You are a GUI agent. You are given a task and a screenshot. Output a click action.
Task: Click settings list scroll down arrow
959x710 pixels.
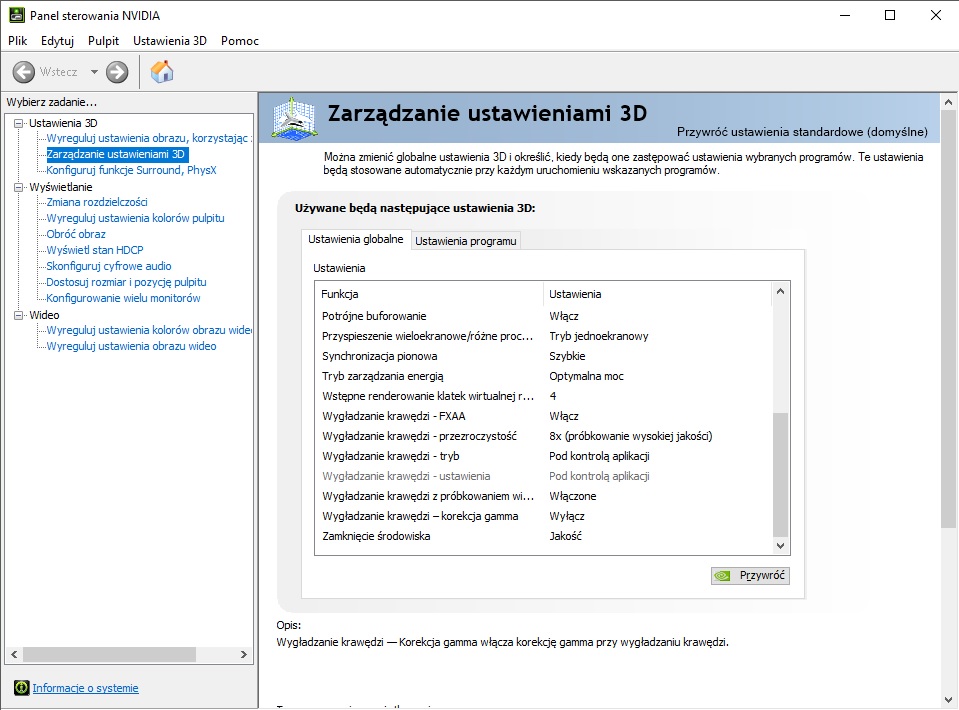(780, 545)
